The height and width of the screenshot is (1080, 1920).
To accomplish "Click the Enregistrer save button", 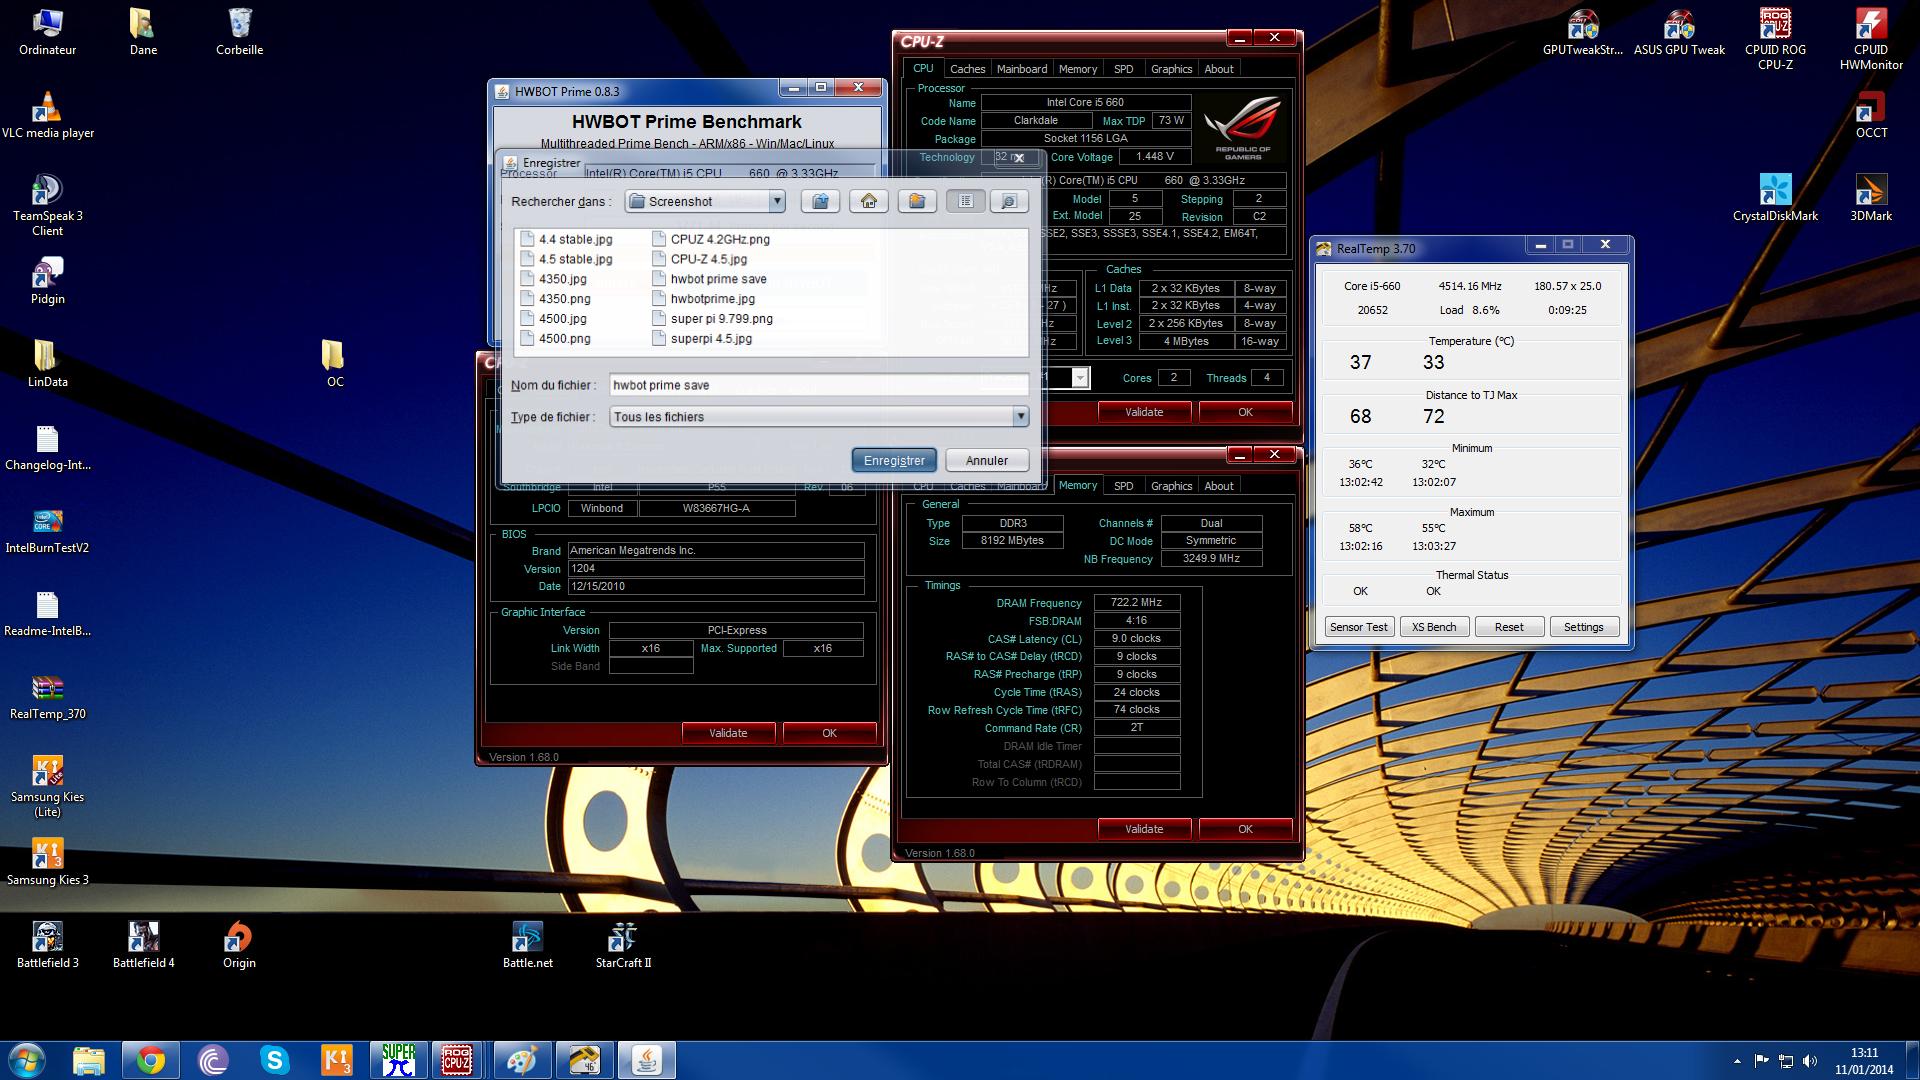I will tap(894, 460).
